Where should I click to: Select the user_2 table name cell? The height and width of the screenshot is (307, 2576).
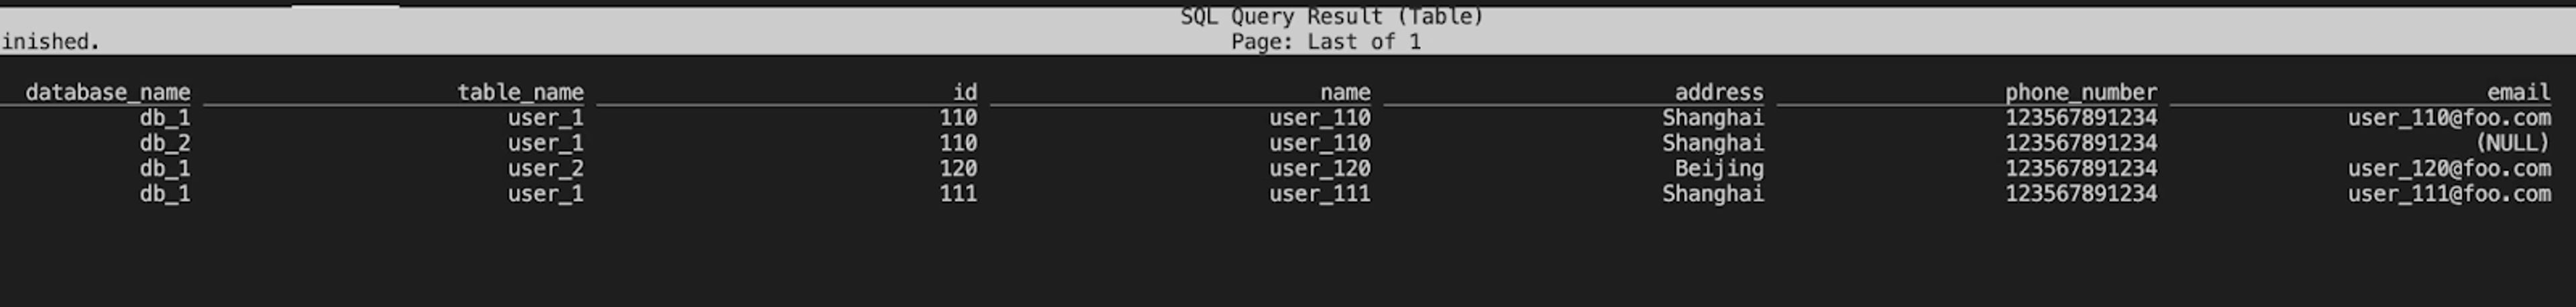click(546, 168)
